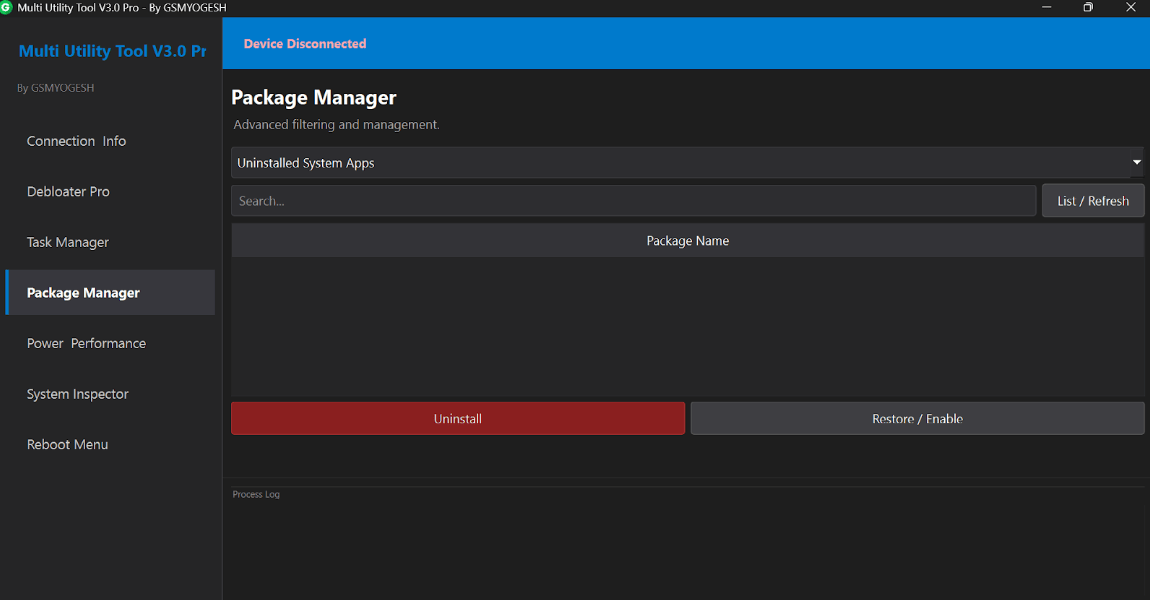Screen dimensions: 1150x600
Task: Open the Power Performance section
Action: tap(86, 343)
